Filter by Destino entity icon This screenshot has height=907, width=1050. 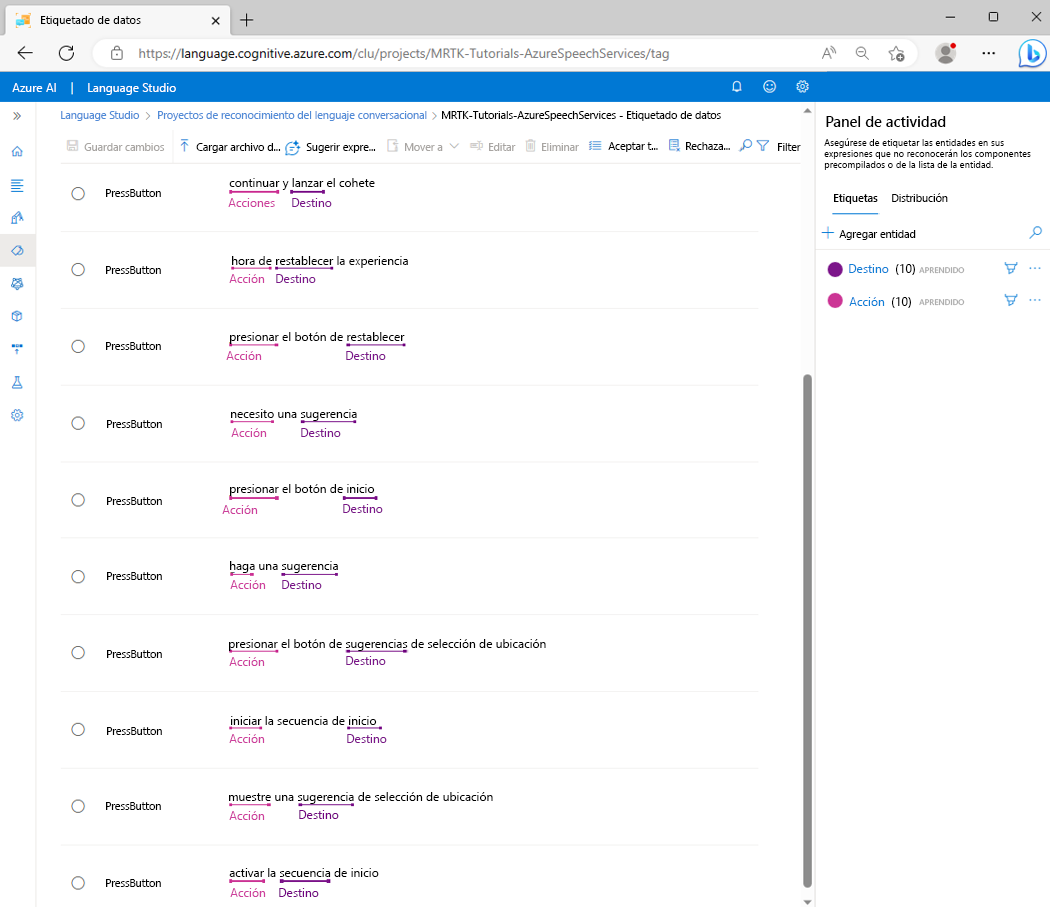pyautogui.click(x=1011, y=268)
